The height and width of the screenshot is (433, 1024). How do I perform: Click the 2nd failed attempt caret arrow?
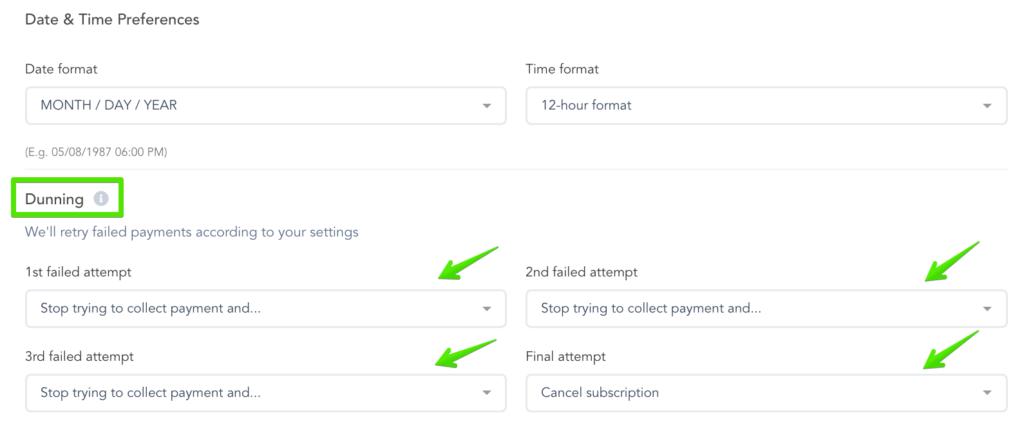point(987,309)
